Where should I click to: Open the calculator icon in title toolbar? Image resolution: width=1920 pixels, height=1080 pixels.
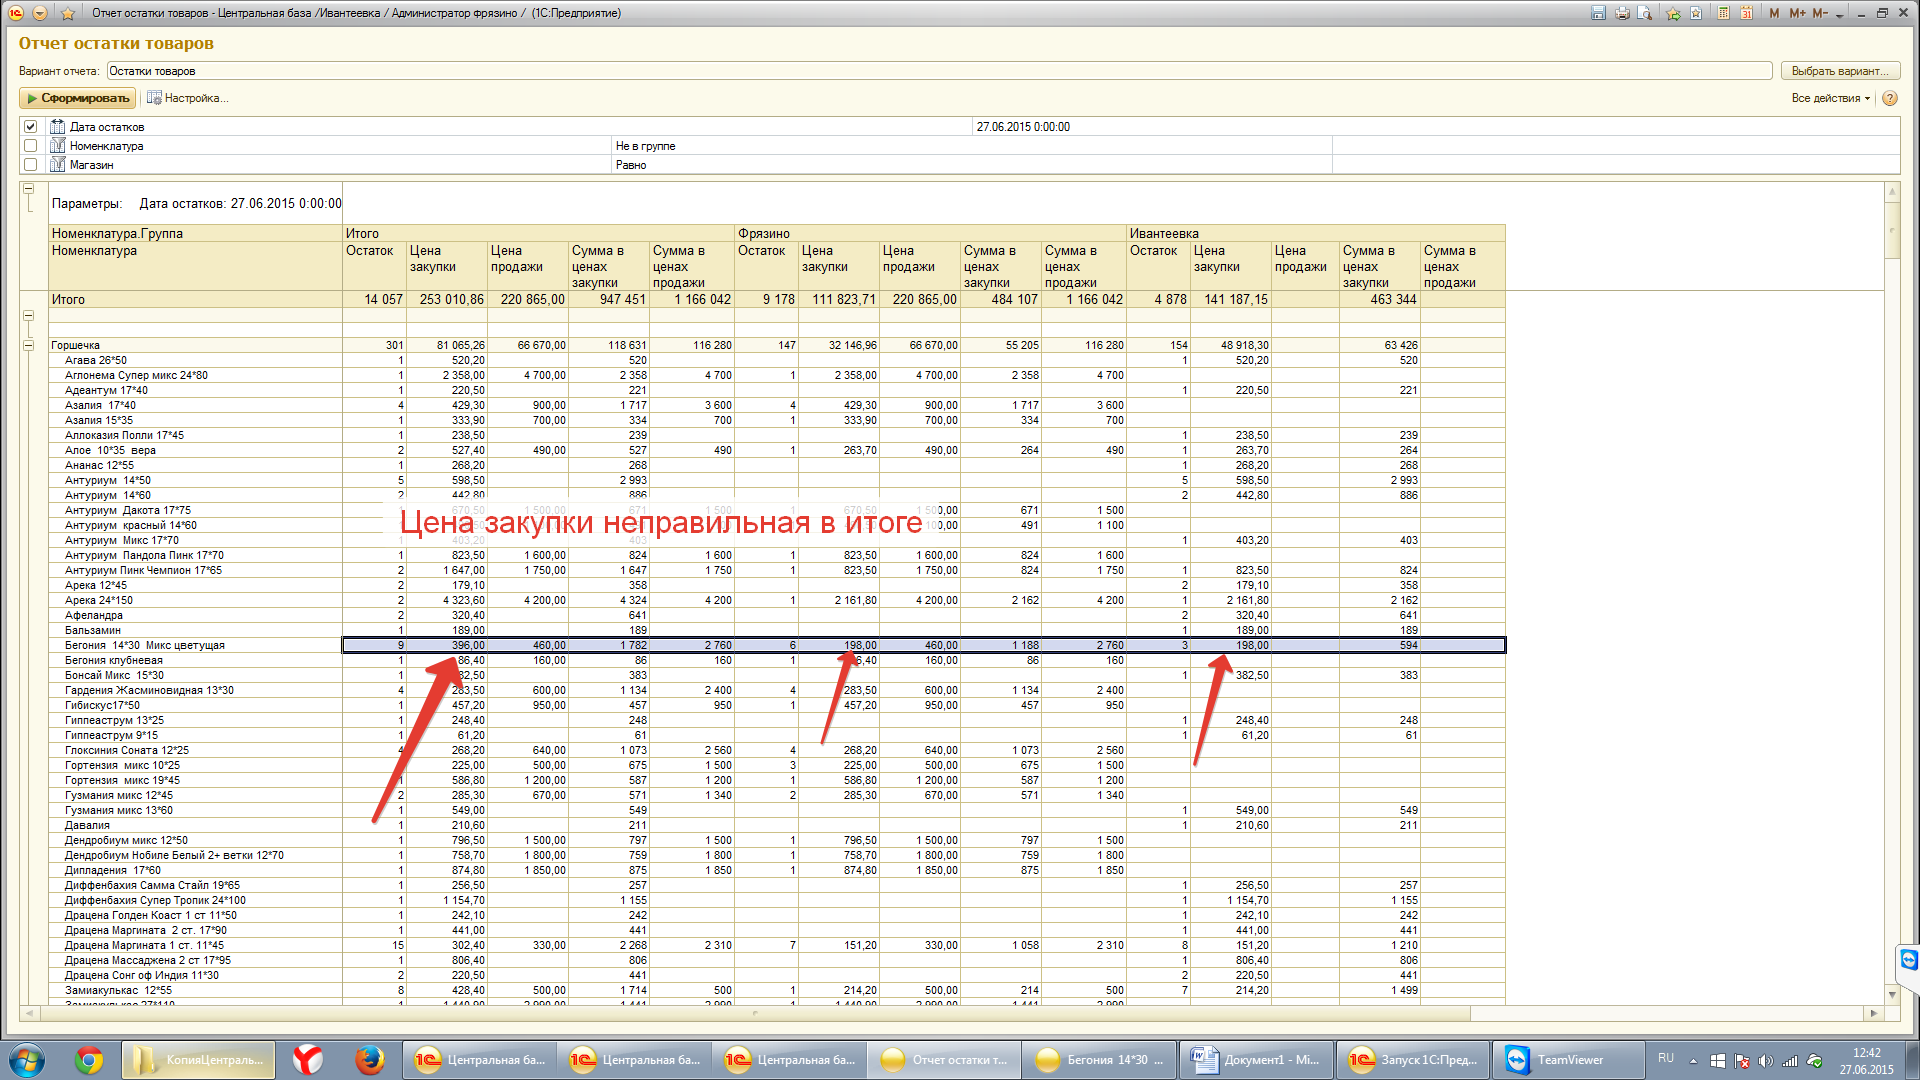(1724, 13)
